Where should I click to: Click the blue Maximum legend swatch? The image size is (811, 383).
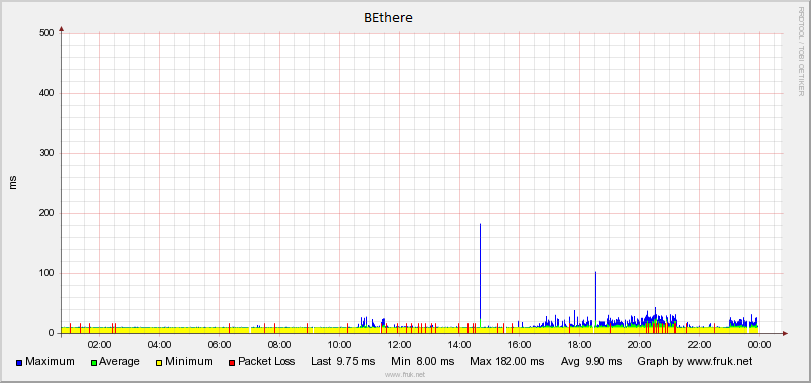(x=19, y=362)
